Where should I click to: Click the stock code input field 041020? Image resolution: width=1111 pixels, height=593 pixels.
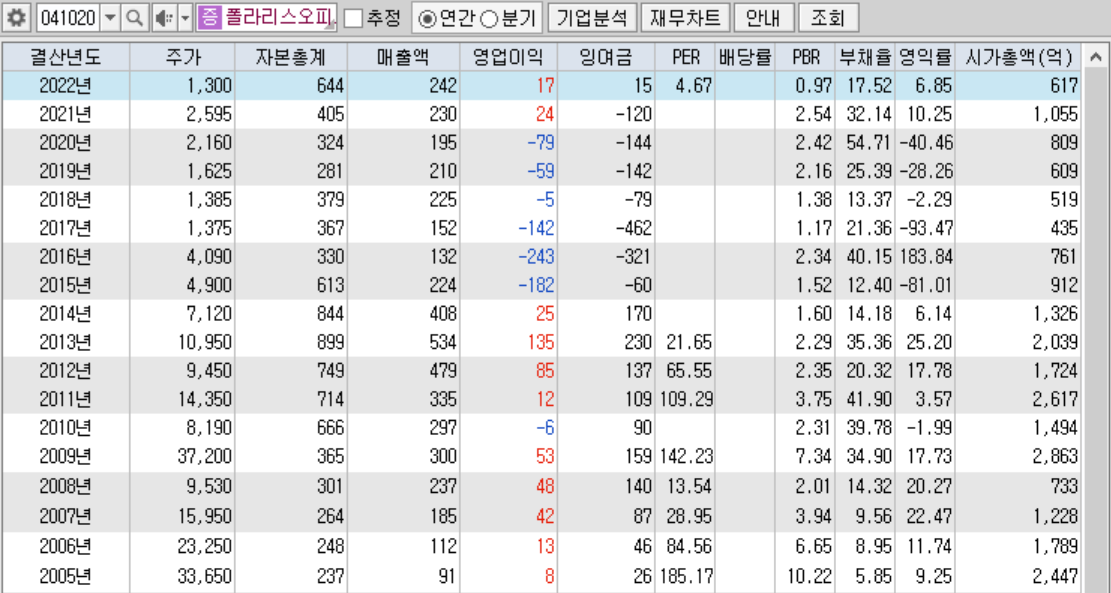68,18
